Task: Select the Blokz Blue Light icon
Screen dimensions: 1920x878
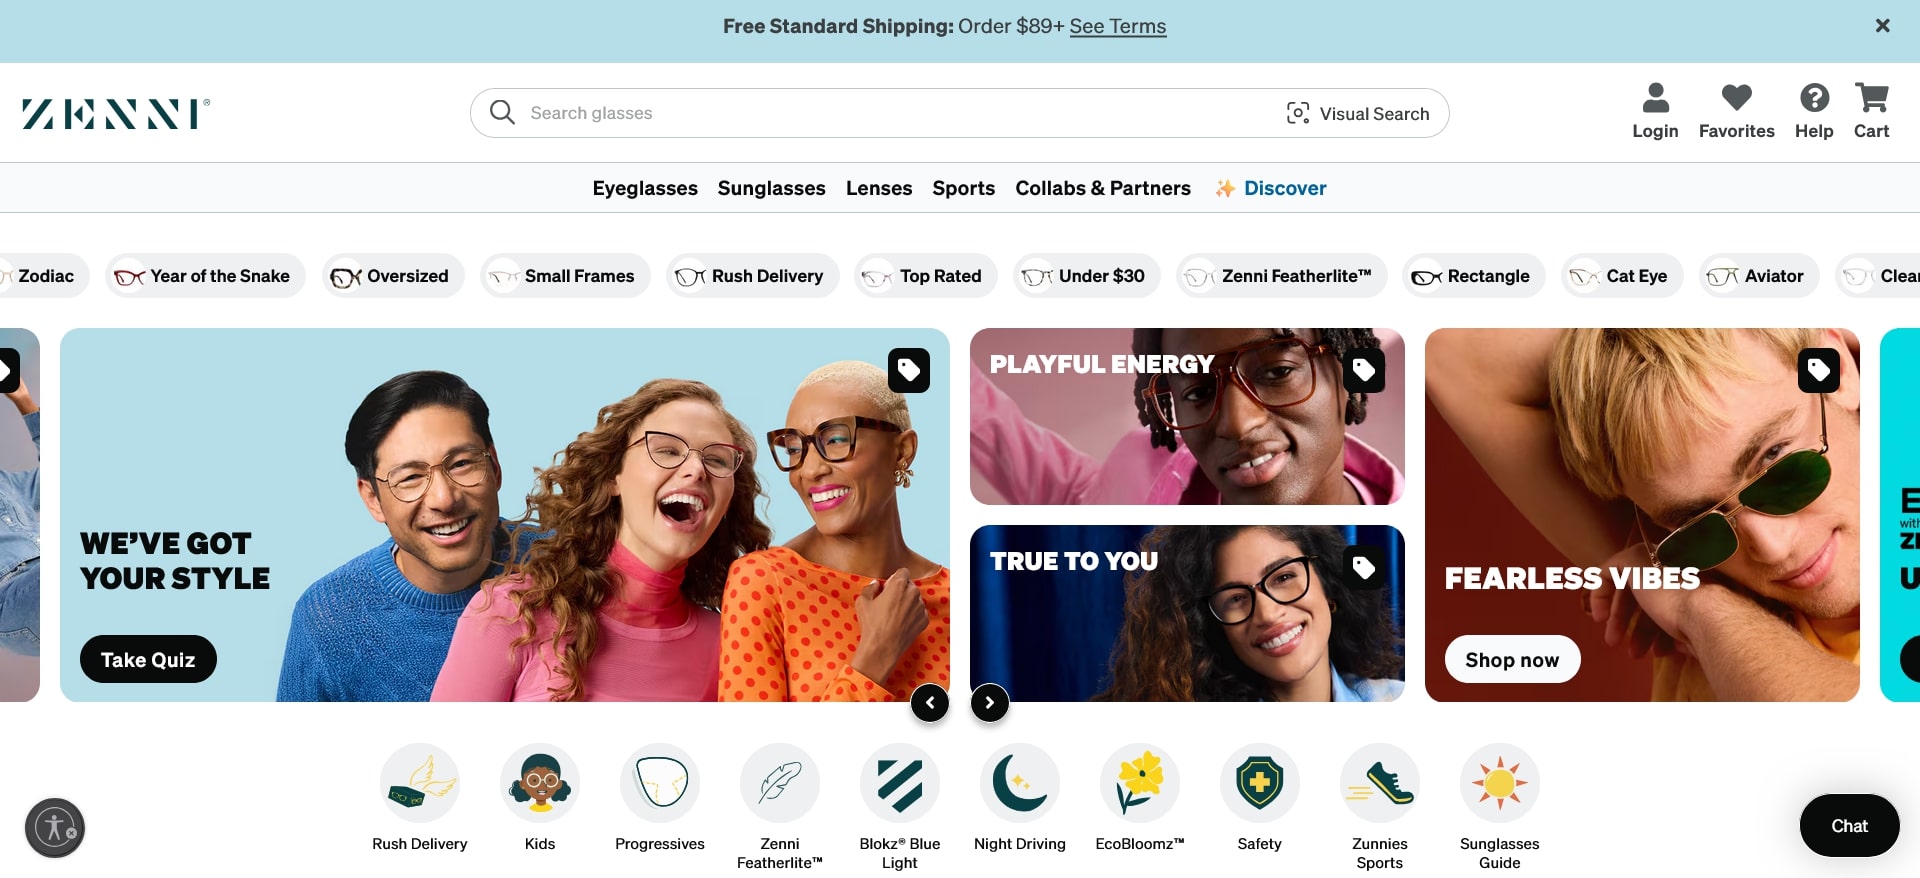Action: point(900,783)
